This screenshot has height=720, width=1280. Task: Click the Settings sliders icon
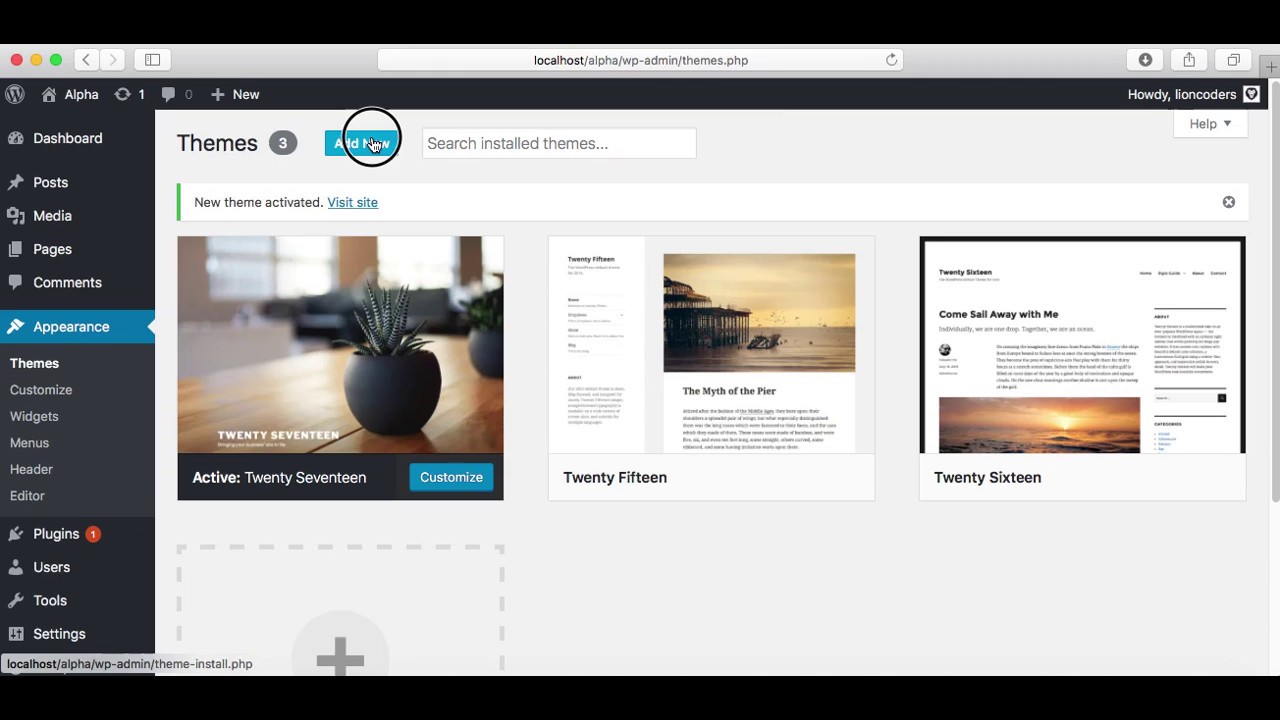coord(16,634)
